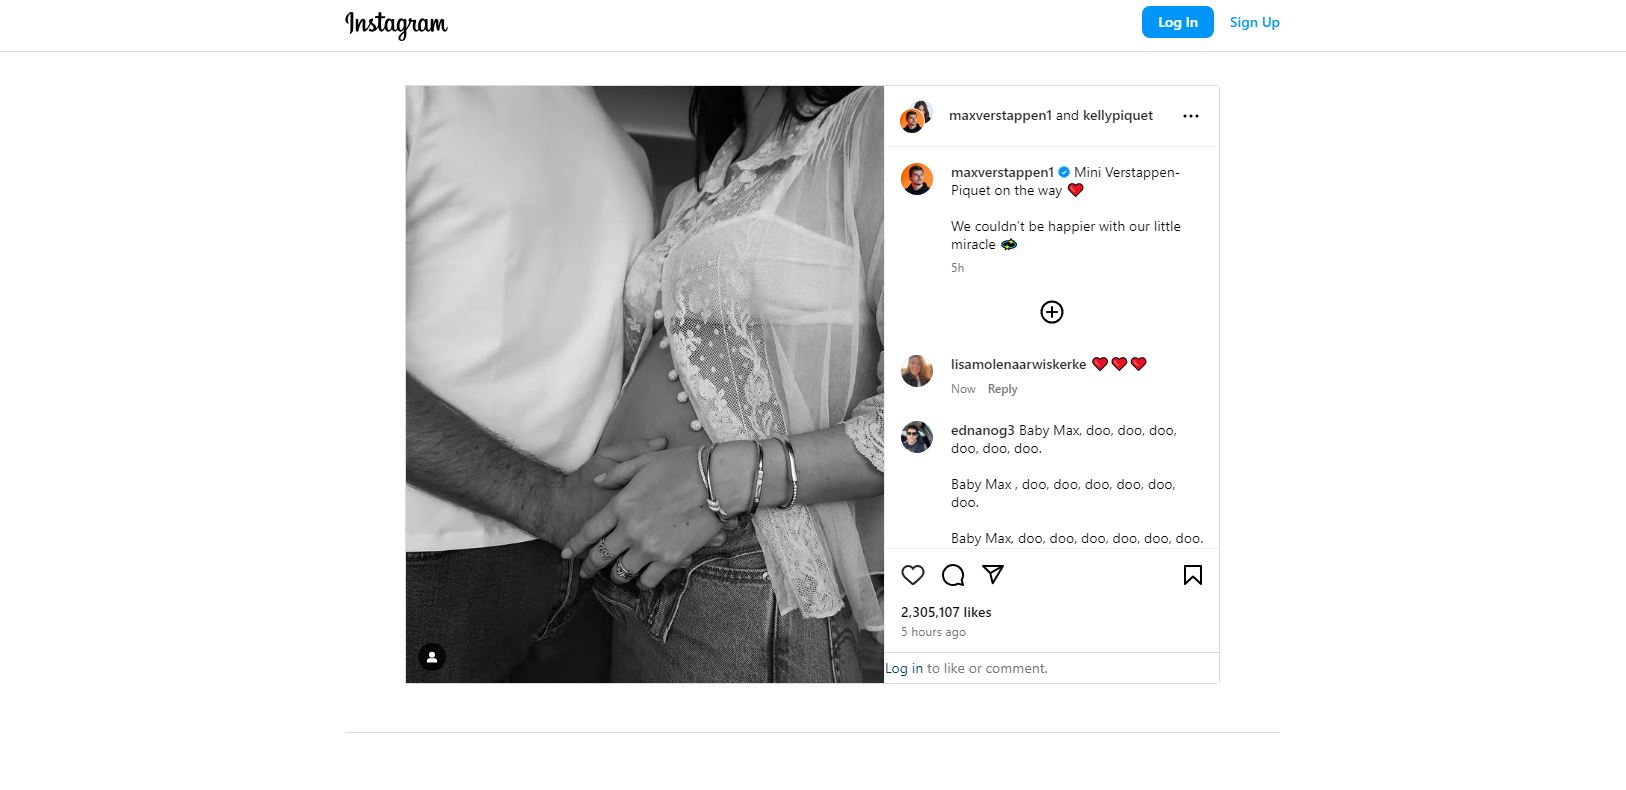Click the Log In button

tap(1178, 22)
